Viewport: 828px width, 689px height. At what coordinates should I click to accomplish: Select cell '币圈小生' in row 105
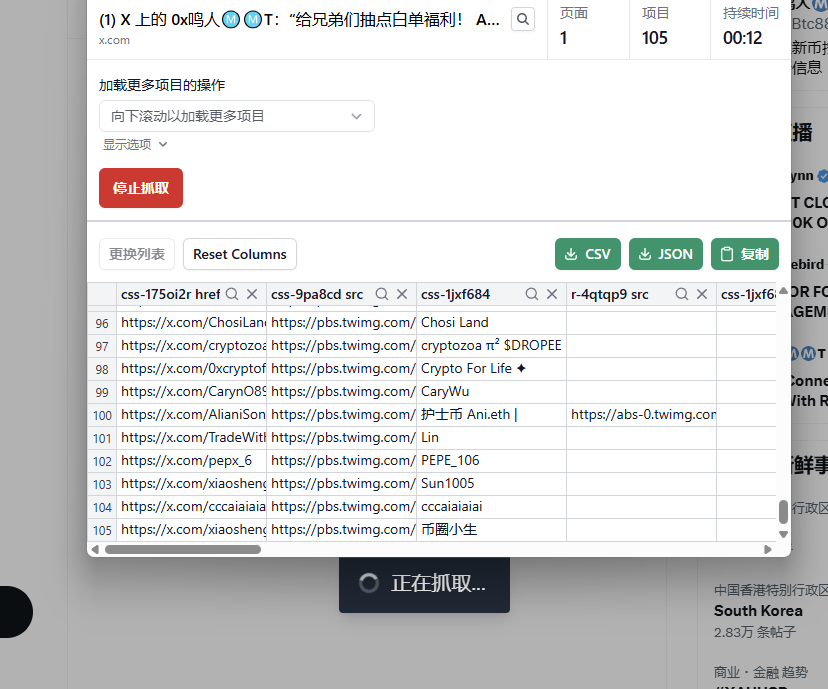492,530
